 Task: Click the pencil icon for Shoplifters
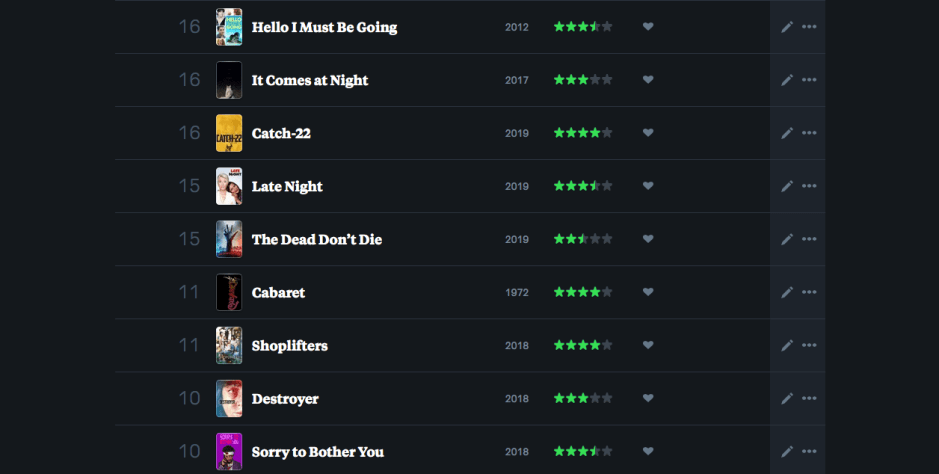787,345
